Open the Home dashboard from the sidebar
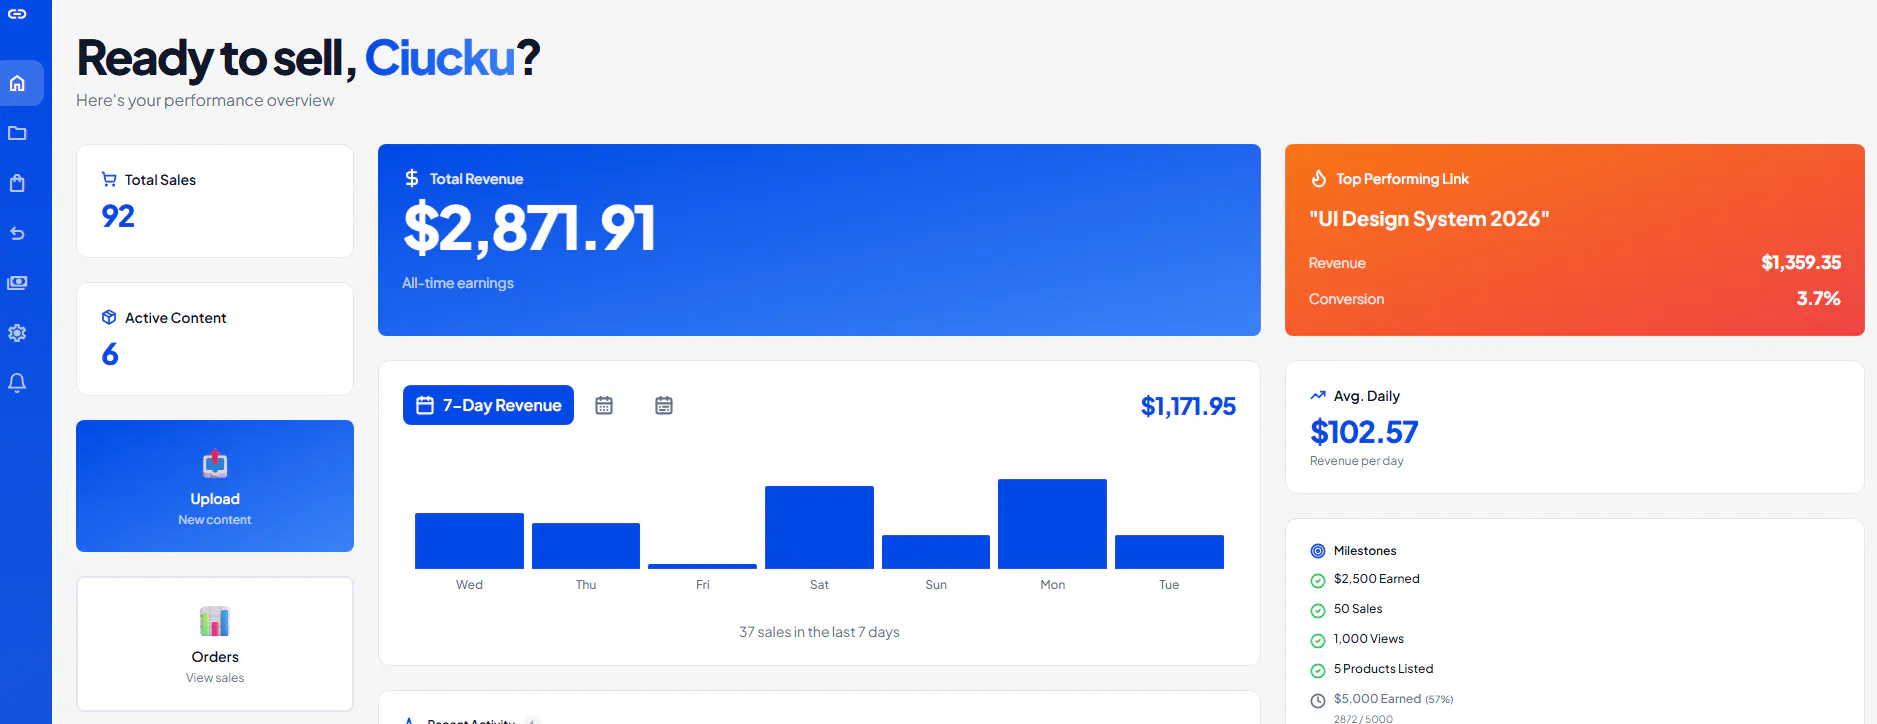Image resolution: width=1877 pixels, height=724 pixels. pyautogui.click(x=17, y=83)
